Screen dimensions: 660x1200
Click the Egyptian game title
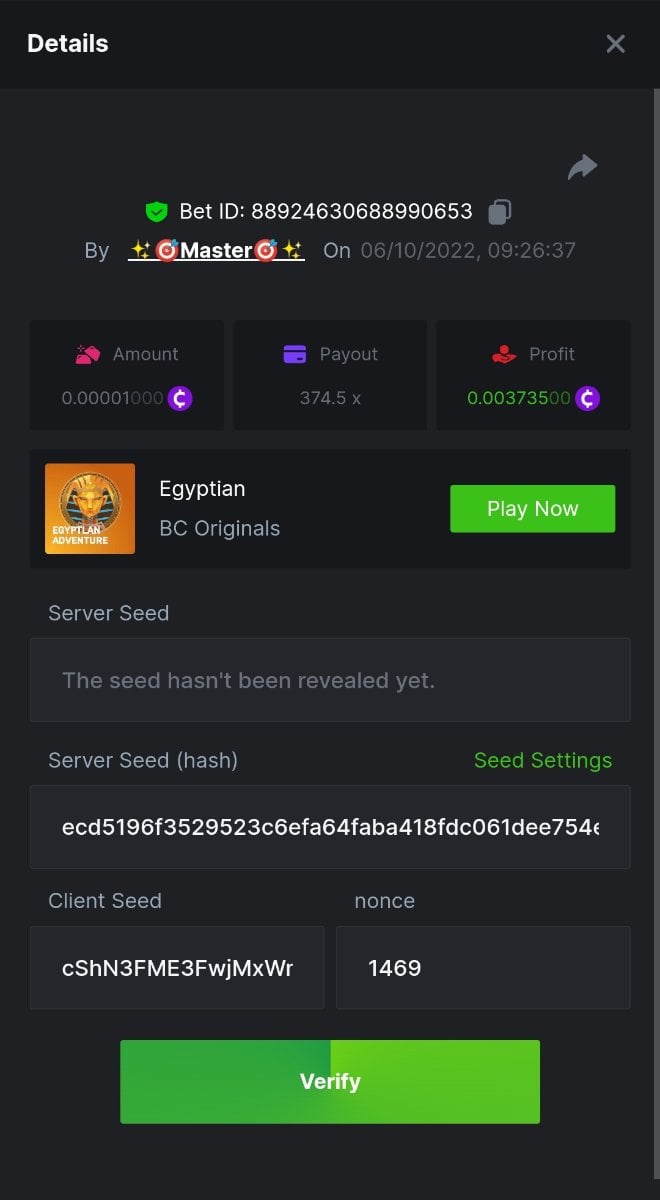(x=202, y=489)
